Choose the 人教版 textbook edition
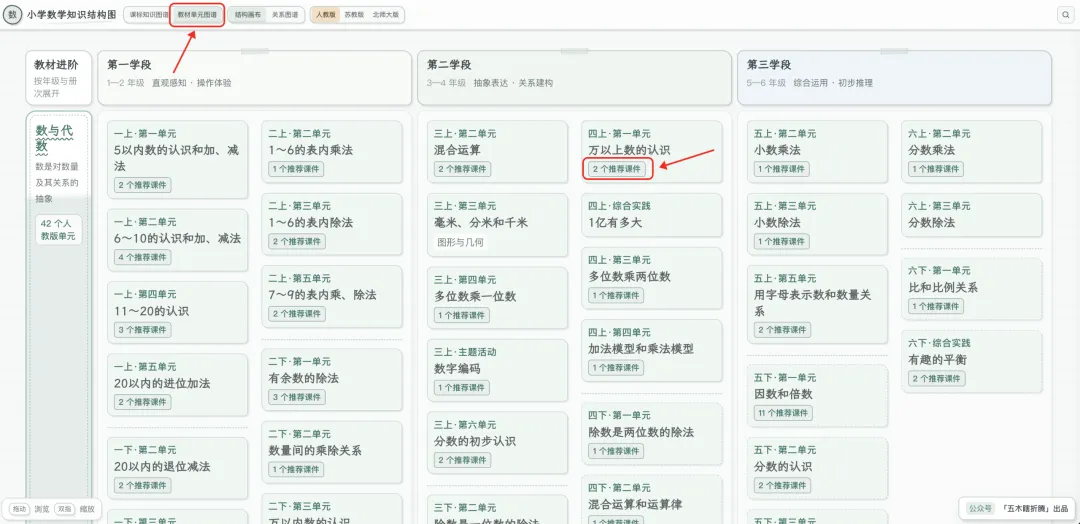This screenshot has width=1080, height=524. pyautogui.click(x=326, y=14)
